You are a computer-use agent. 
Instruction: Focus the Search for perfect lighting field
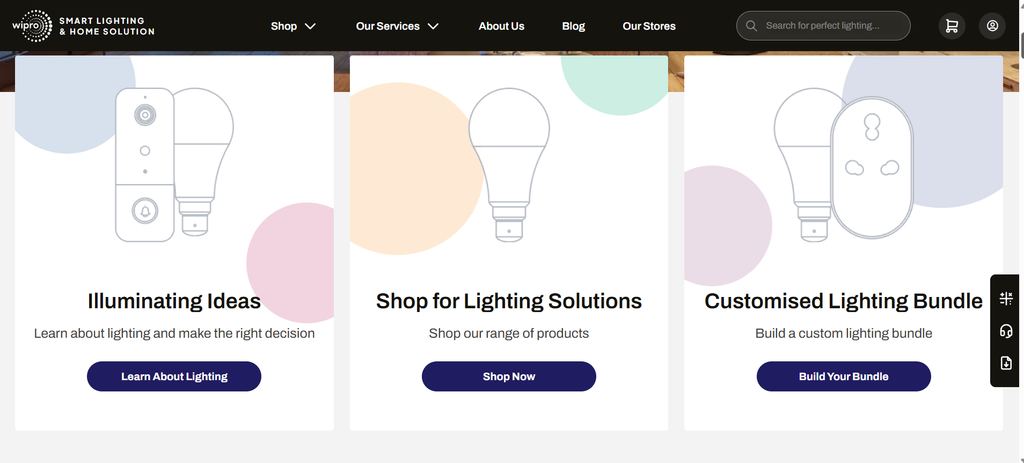[x=823, y=26]
